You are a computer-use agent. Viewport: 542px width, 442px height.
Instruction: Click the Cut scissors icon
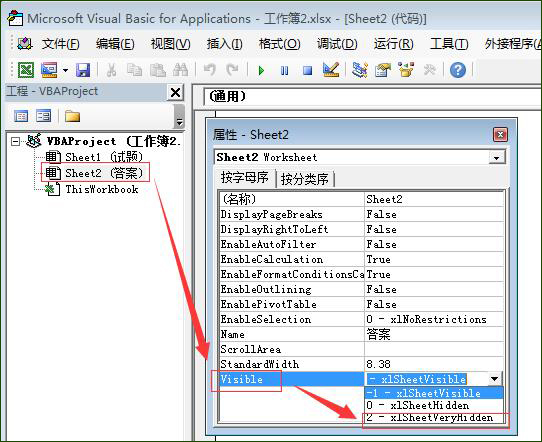(111, 70)
